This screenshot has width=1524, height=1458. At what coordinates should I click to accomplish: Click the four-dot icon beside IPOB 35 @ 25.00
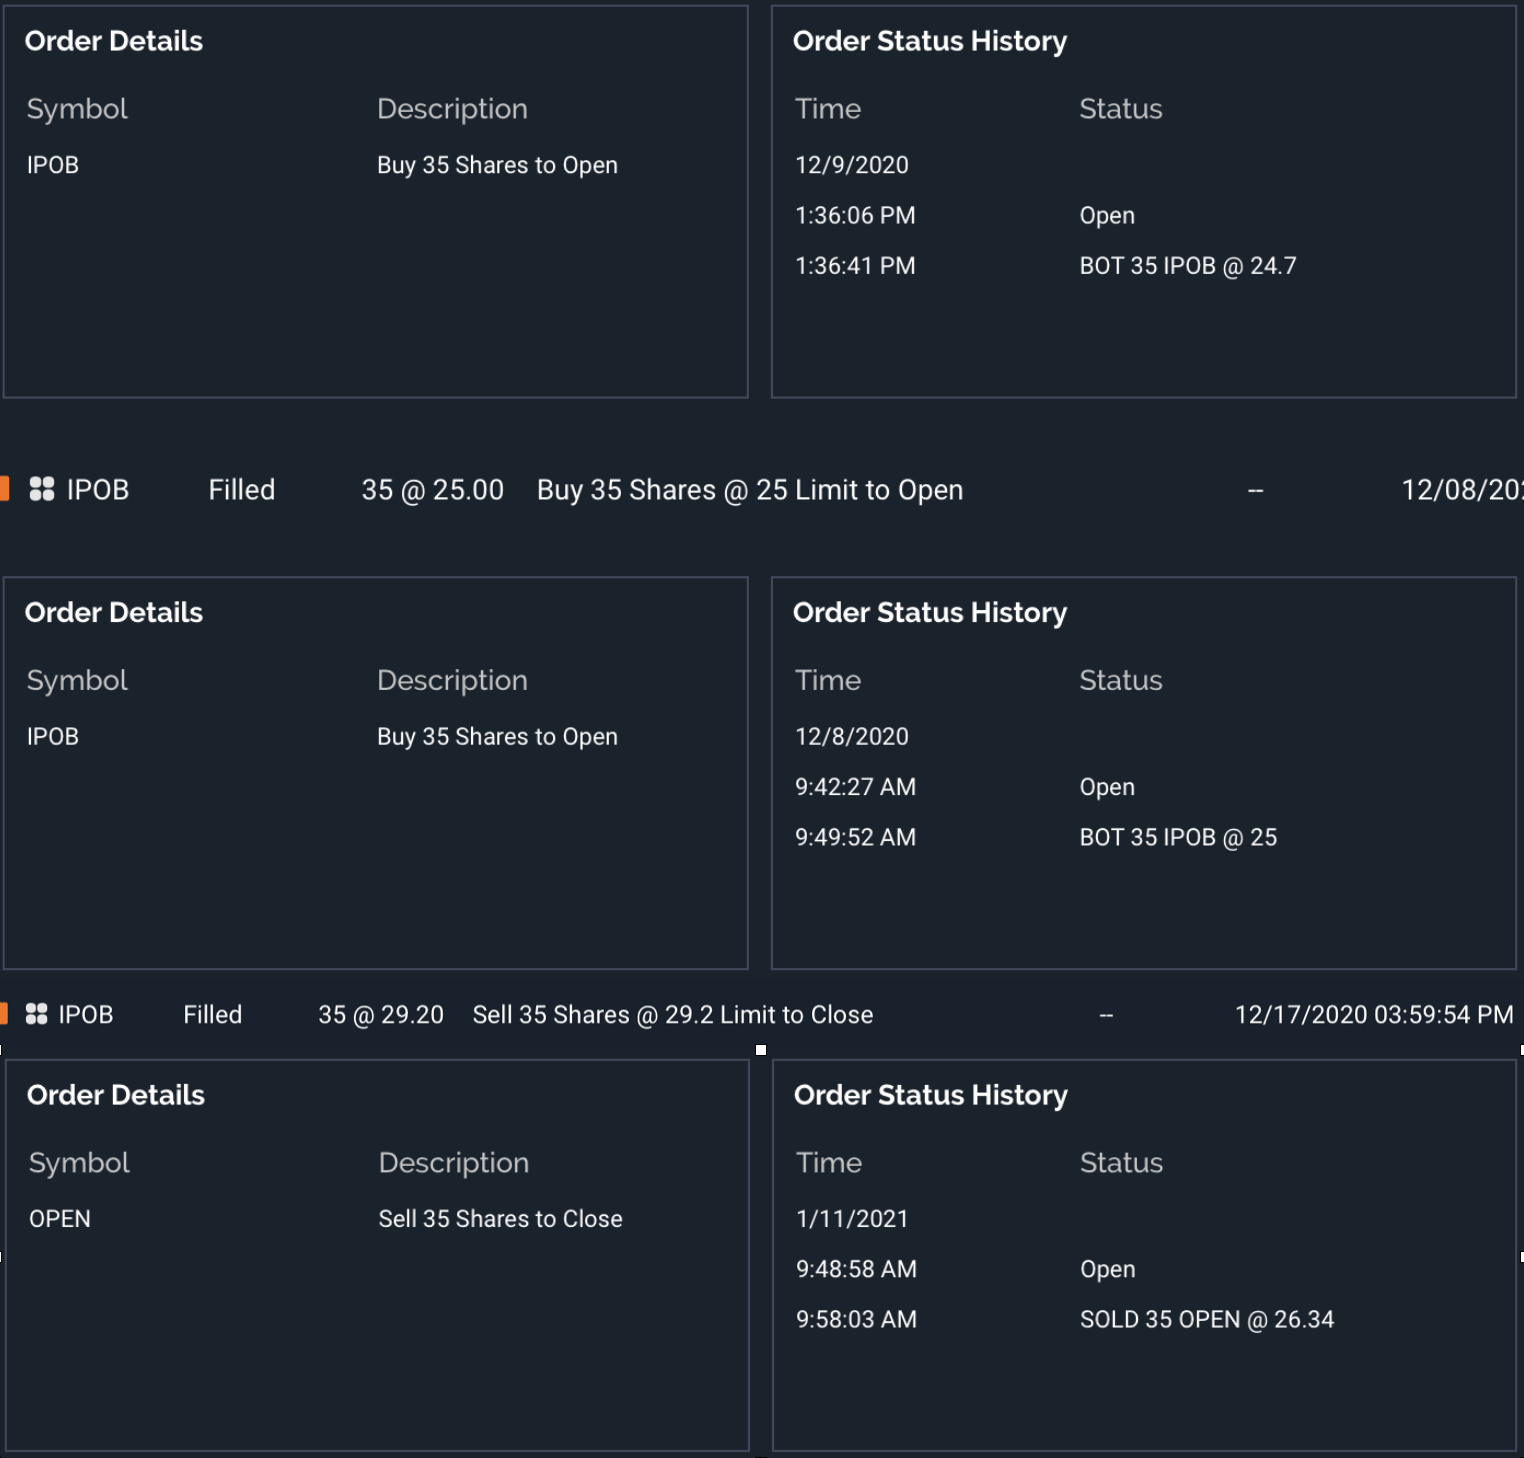tap(42, 489)
